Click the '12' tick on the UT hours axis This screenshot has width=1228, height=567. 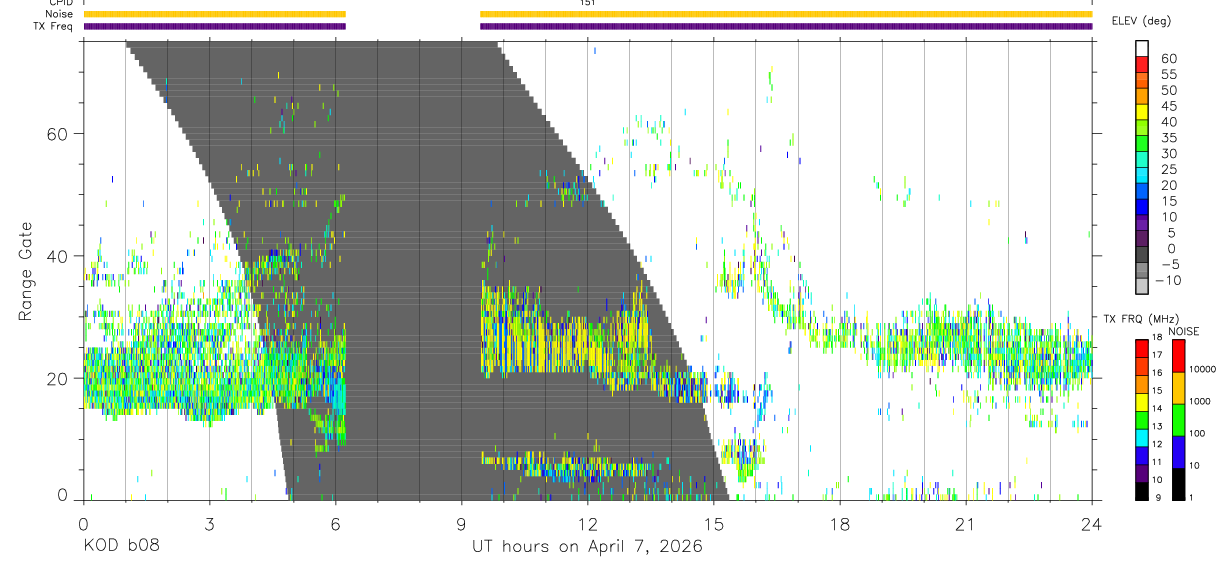coord(588,523)
